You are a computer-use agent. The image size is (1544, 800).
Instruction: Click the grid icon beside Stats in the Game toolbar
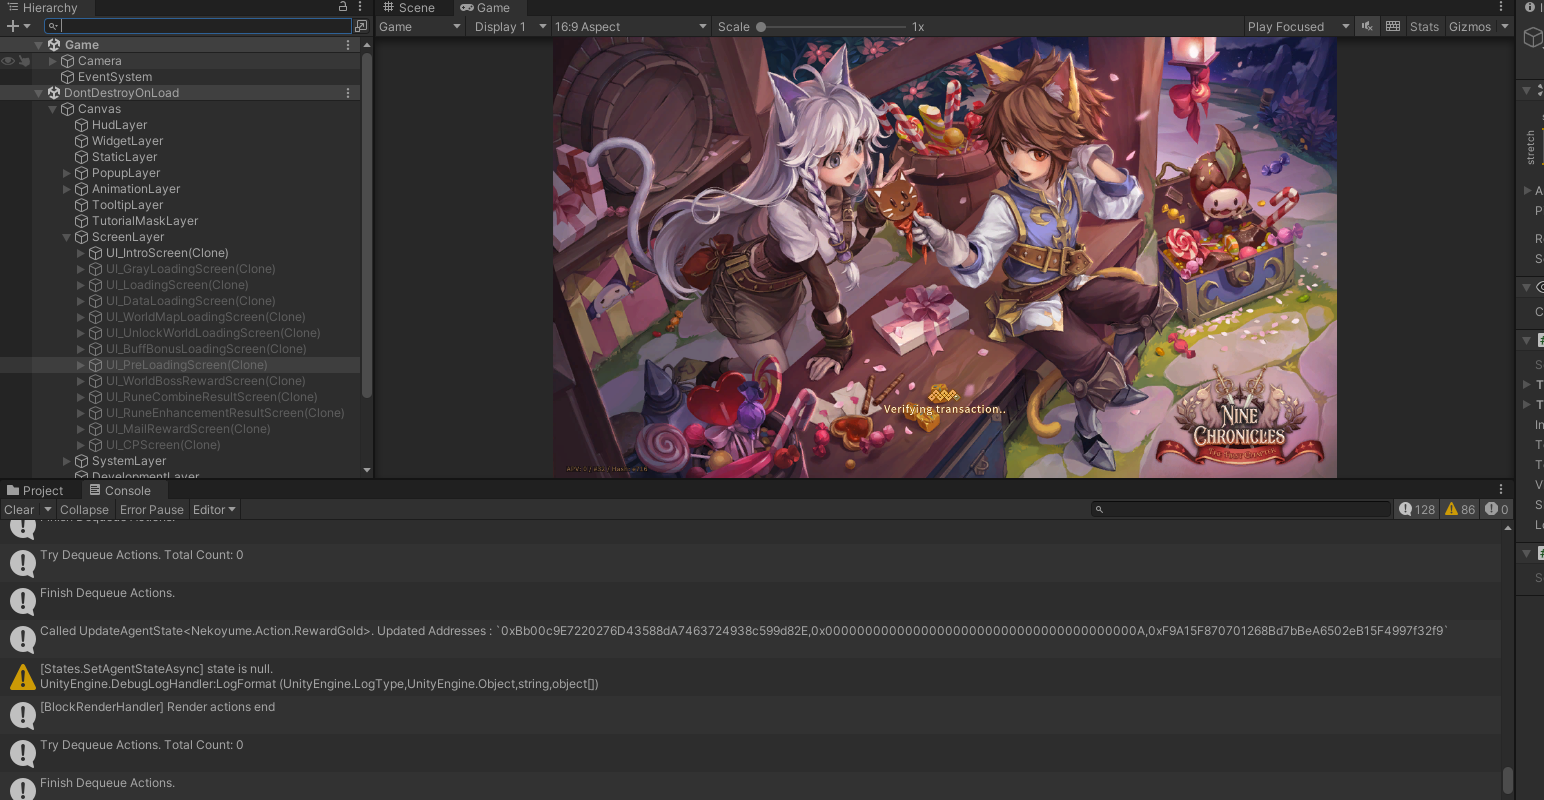(1393, 26)
